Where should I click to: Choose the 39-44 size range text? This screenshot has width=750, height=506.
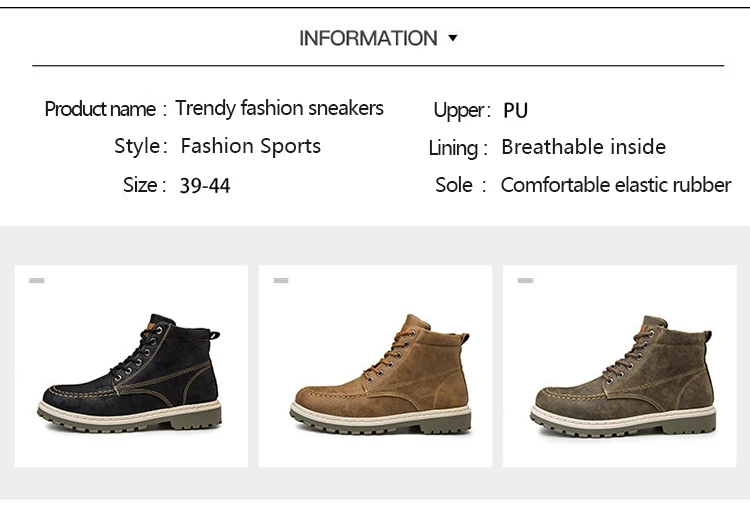point(205,186)
